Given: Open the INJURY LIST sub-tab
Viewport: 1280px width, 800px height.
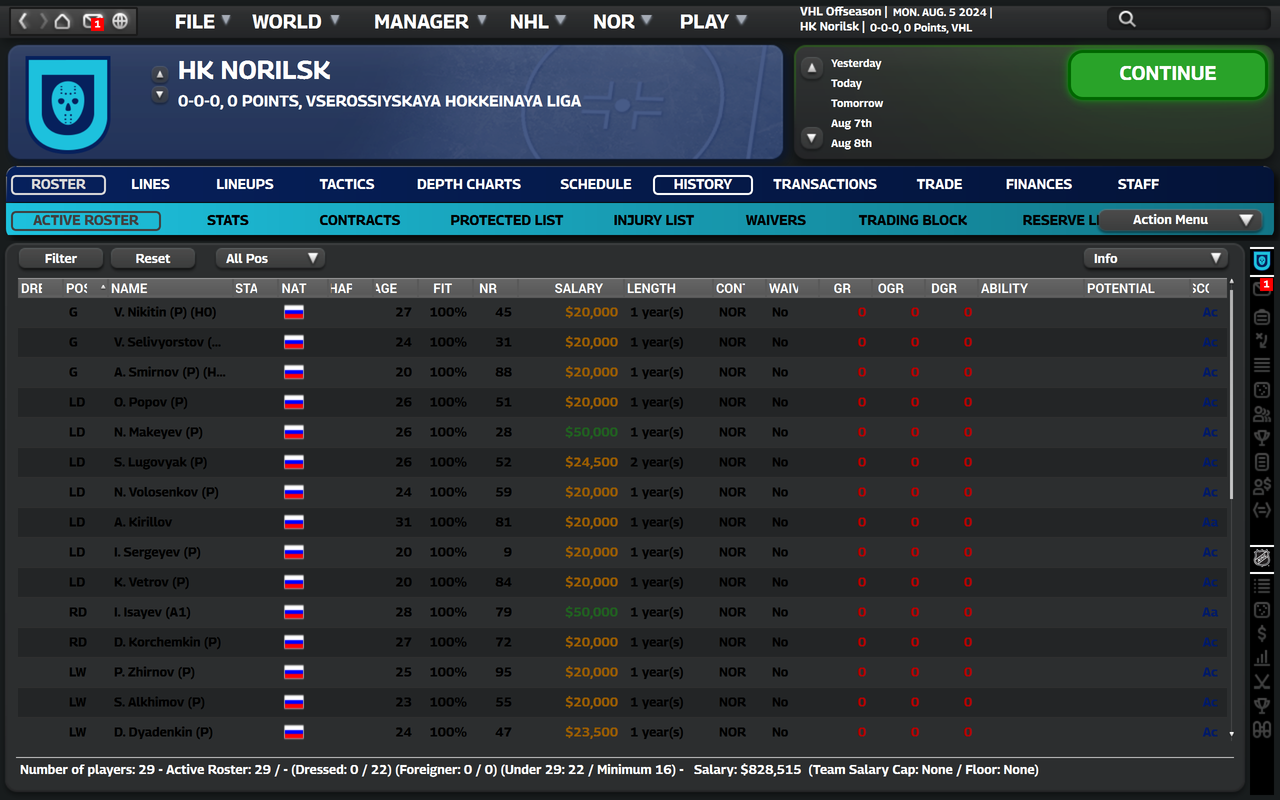Looking at the screenshot, I should point(654,220).
